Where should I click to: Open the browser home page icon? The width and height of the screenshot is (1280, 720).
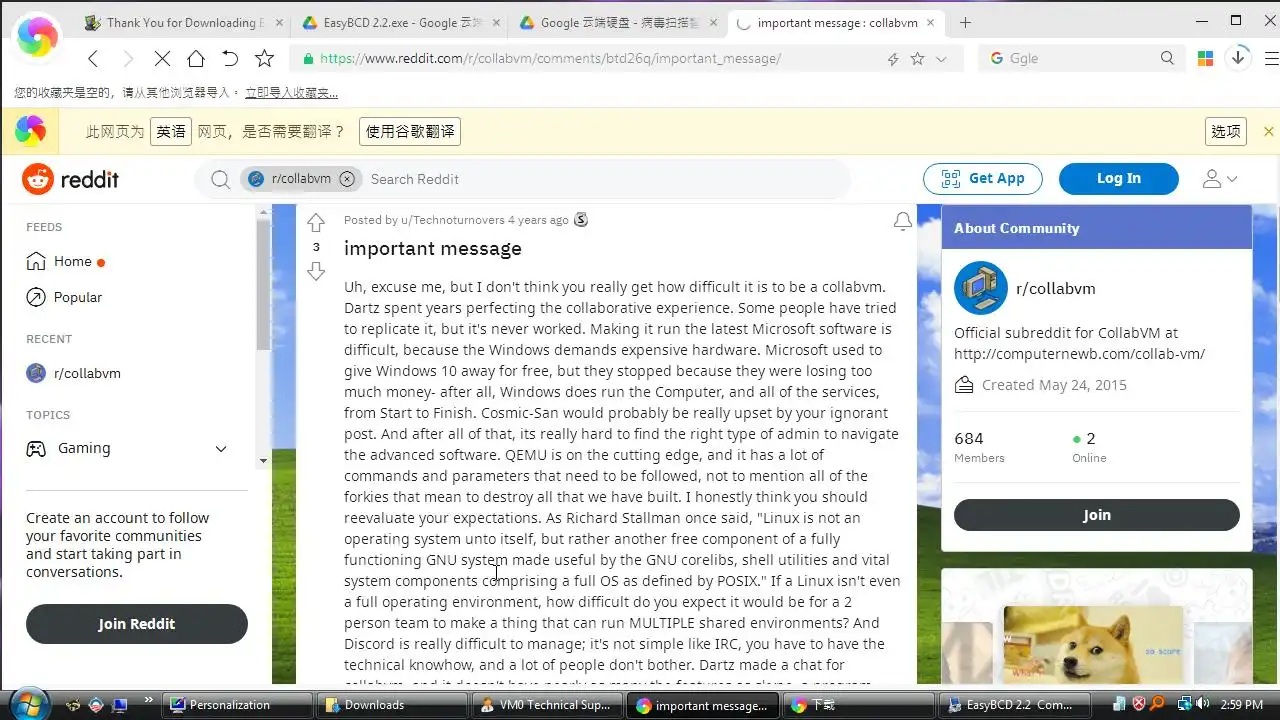coord(196,59)
